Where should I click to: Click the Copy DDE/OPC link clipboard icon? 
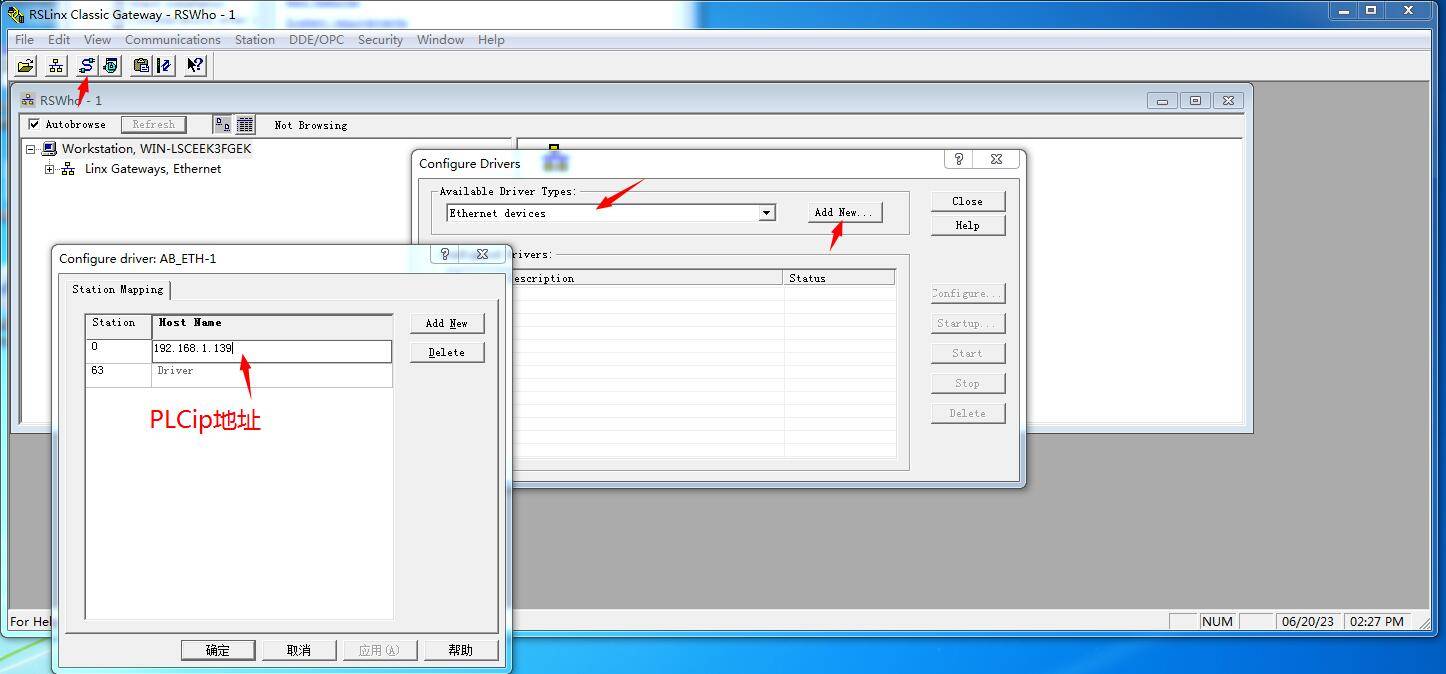pyautogui.click(x=141, y=66)
